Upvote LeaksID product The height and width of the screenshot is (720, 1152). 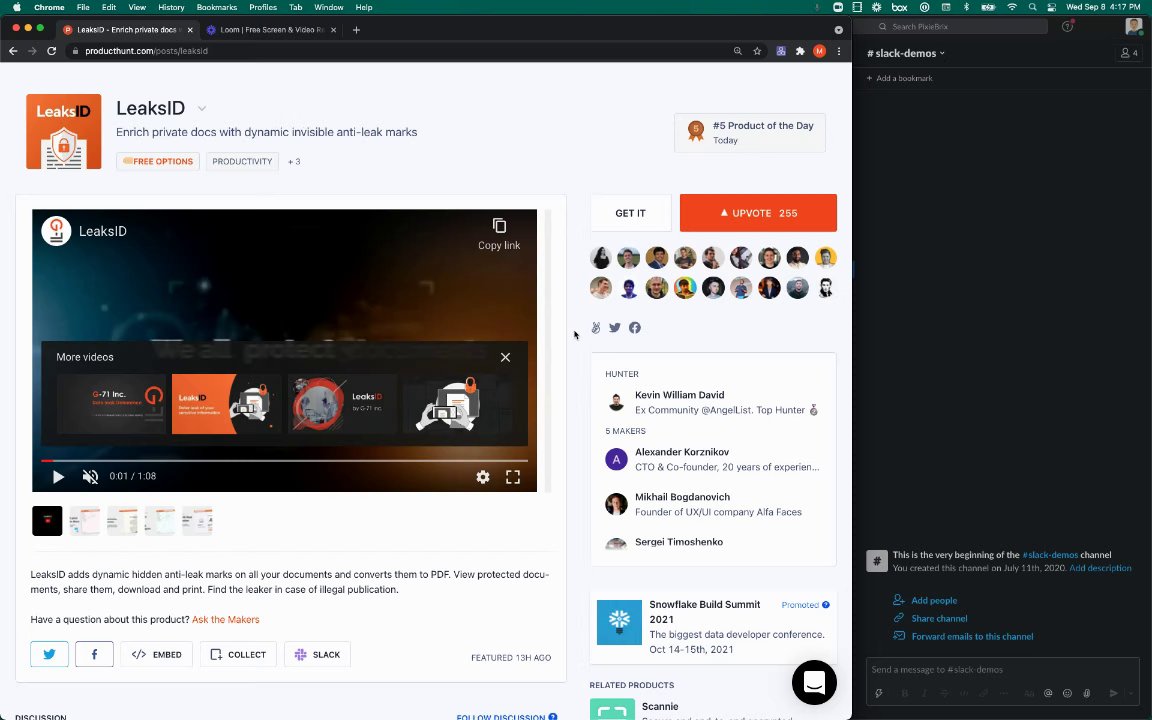click(758, 213)
